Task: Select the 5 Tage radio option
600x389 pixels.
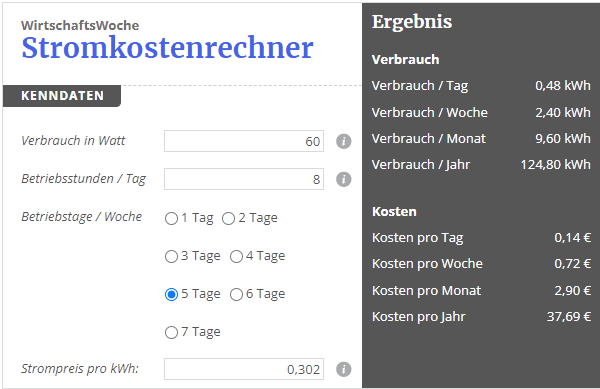Action: click(x=171, y=295)
